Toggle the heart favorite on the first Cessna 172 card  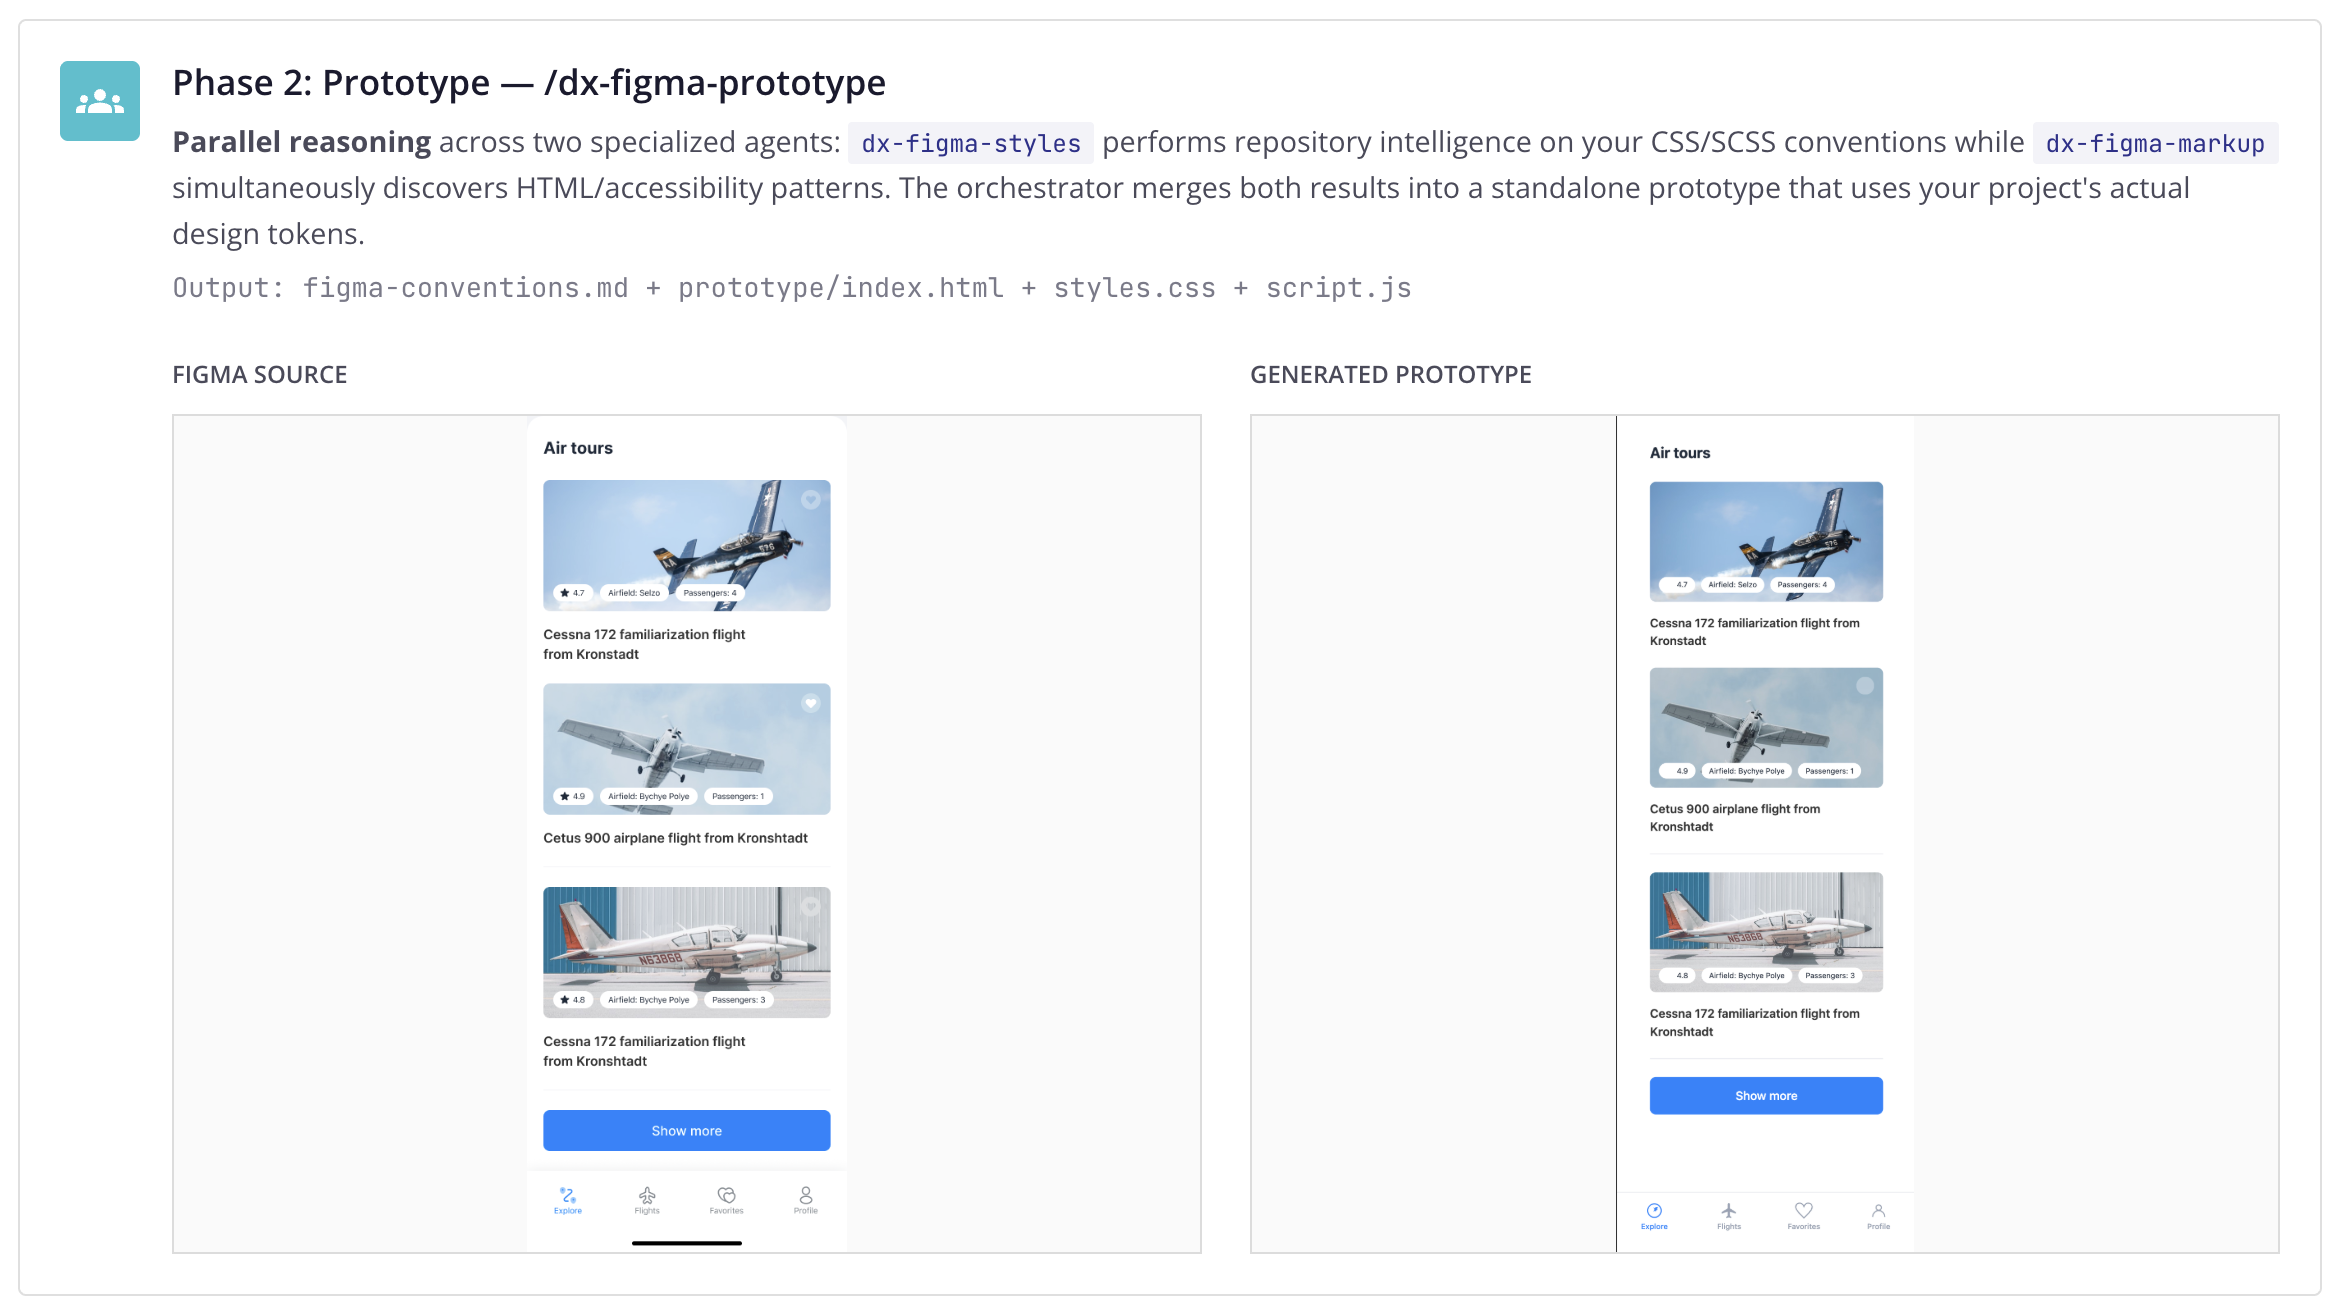pyautogui.click(x=810, y=499)
